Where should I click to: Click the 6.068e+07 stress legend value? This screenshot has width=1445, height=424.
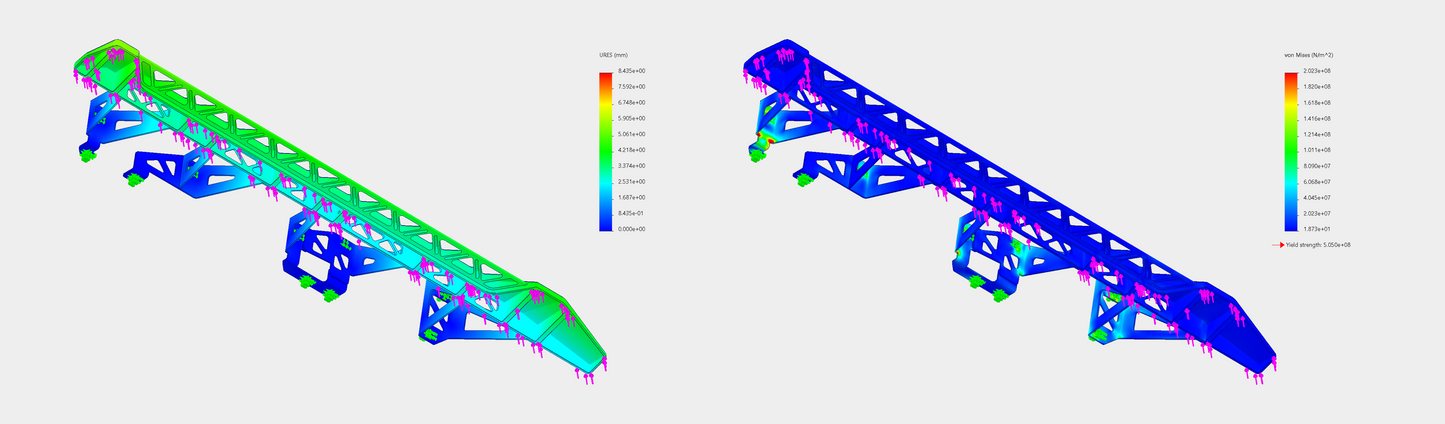click(x=1316, y=182)
